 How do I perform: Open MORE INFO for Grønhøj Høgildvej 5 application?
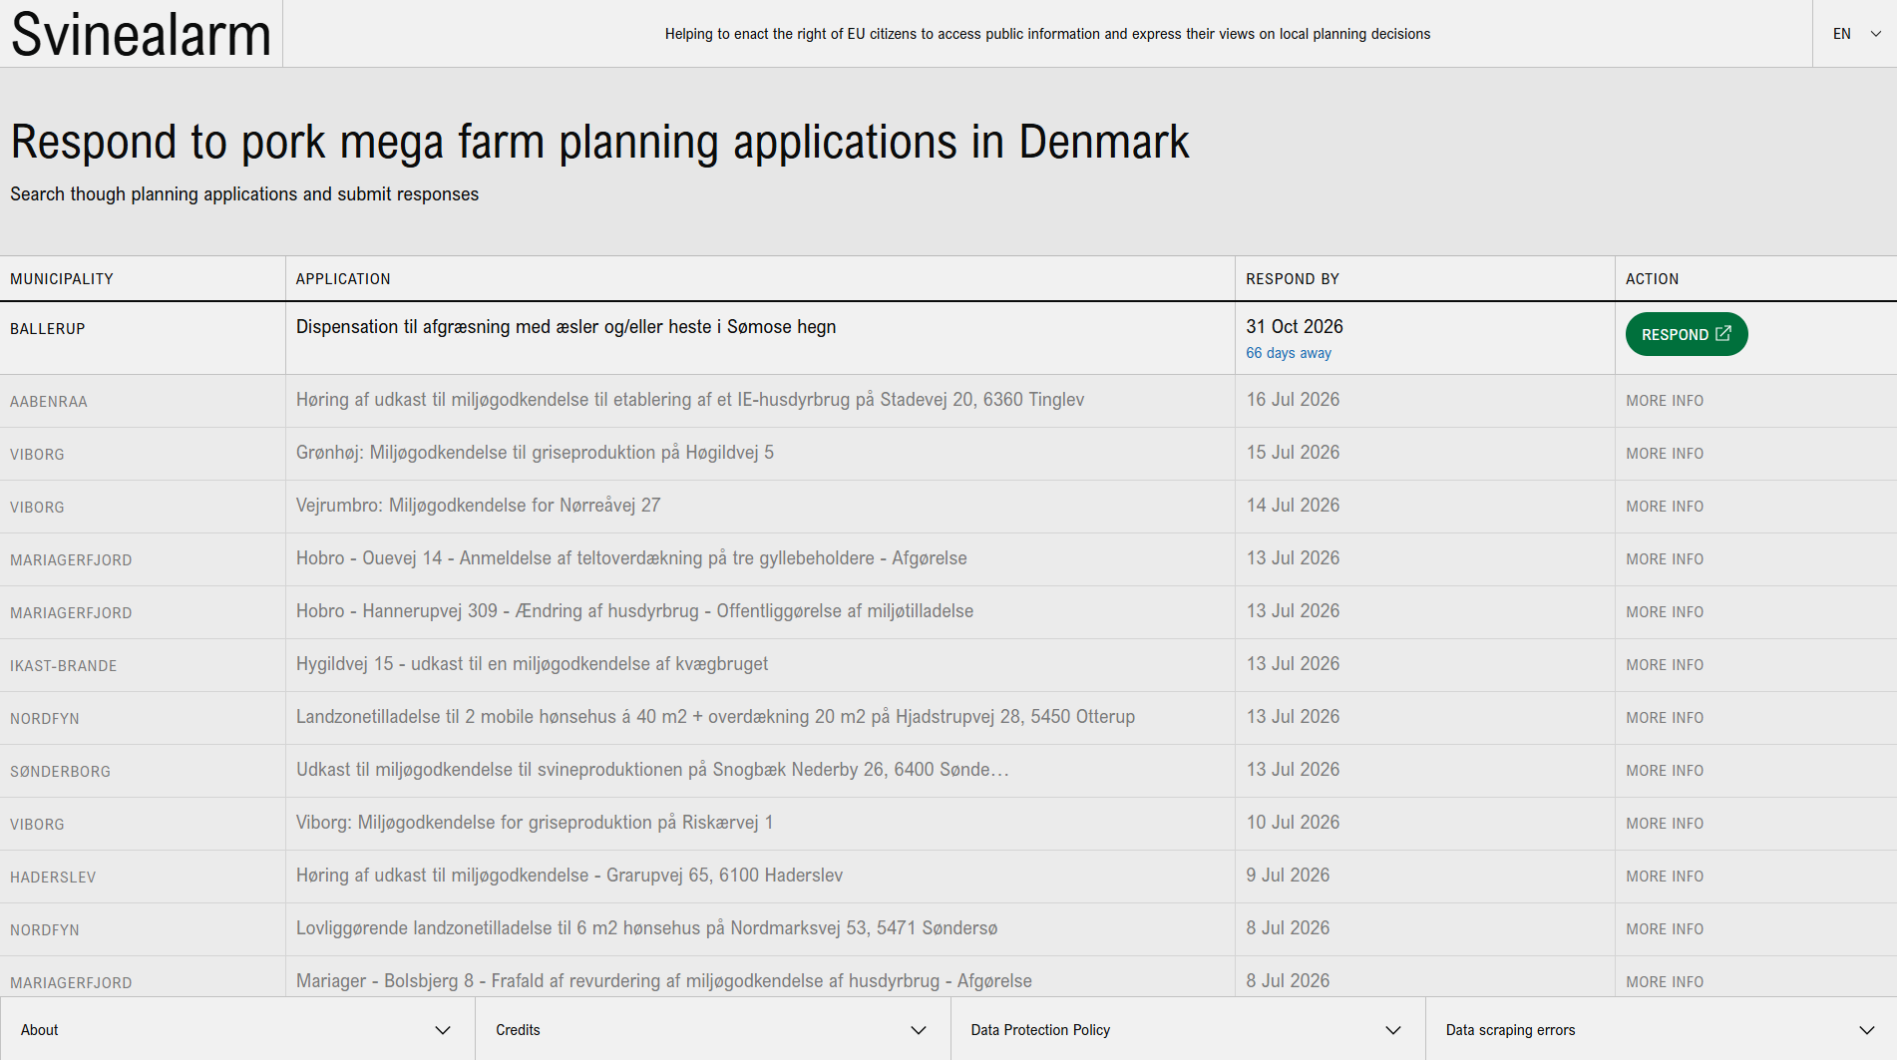point(1664,454)
